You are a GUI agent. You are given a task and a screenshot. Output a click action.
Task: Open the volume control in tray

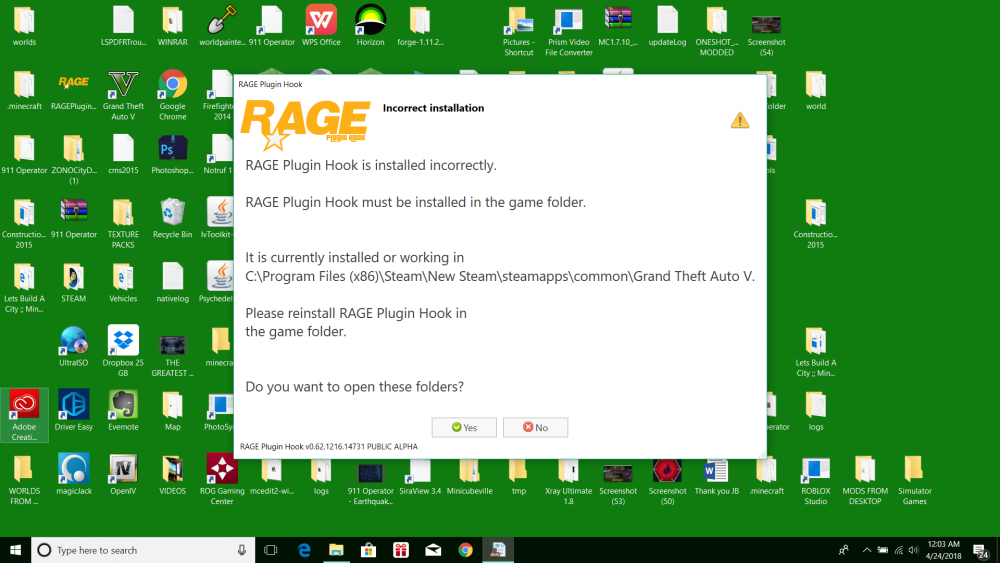[x=913, y=550]
